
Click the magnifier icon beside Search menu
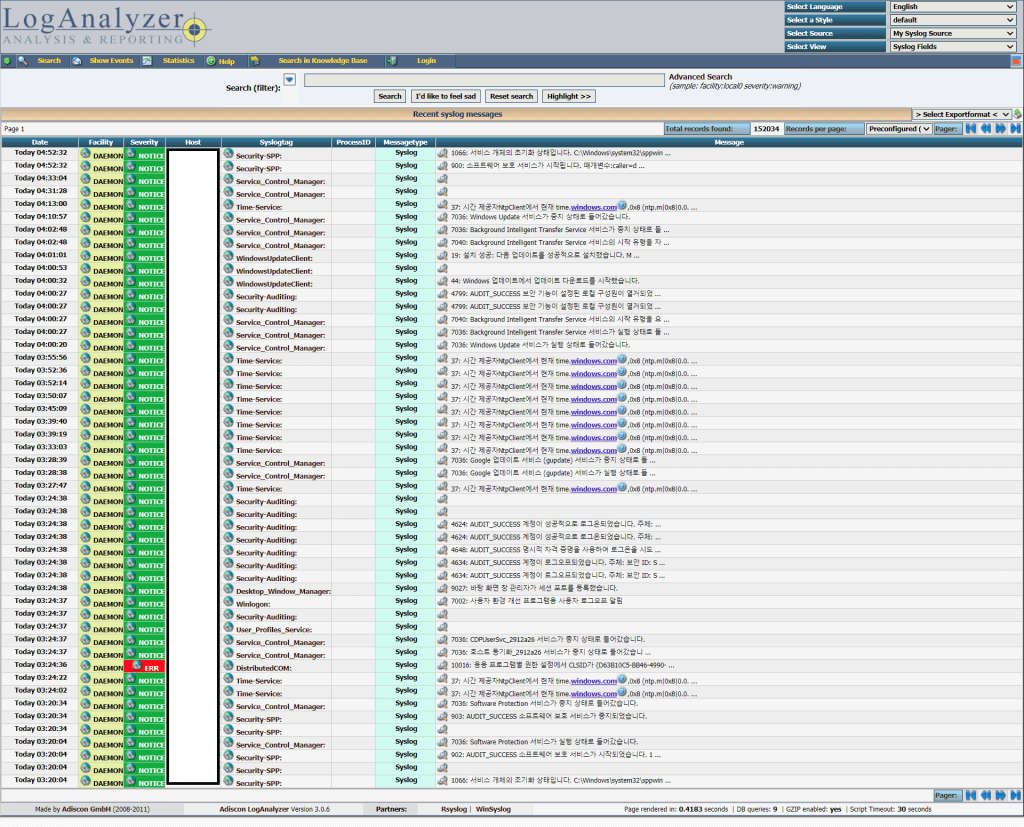(23, 61)
